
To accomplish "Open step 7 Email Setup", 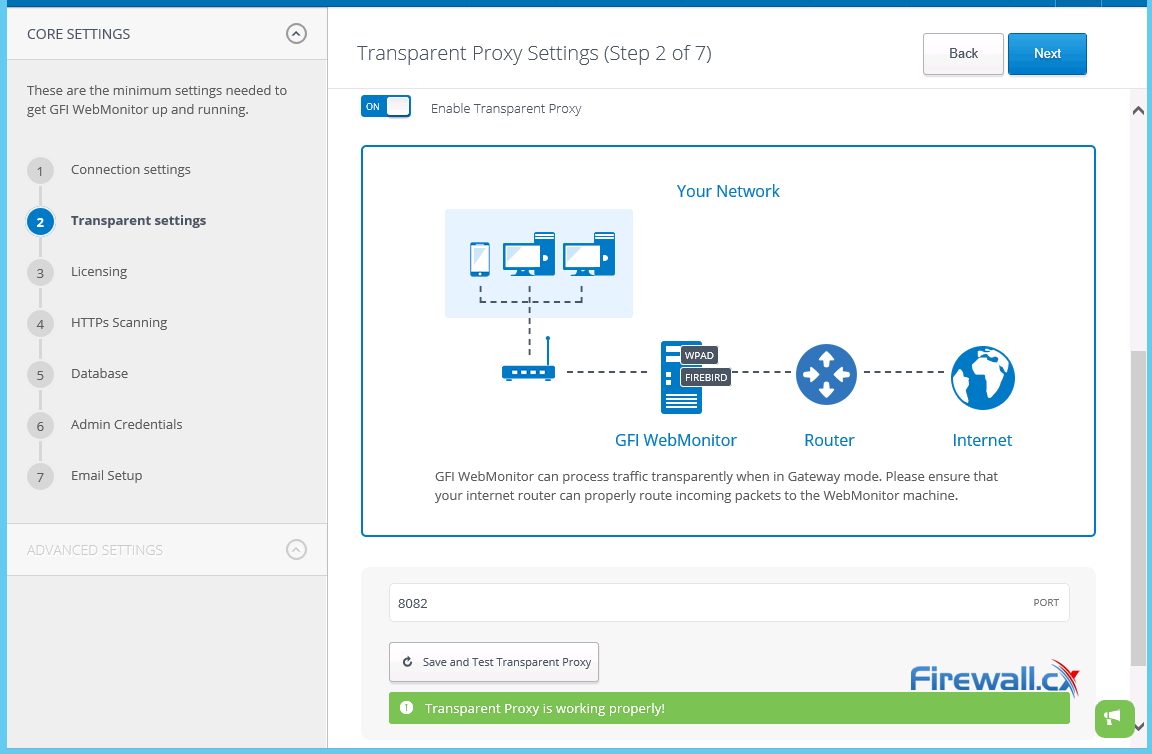I will tap(107, 475).
